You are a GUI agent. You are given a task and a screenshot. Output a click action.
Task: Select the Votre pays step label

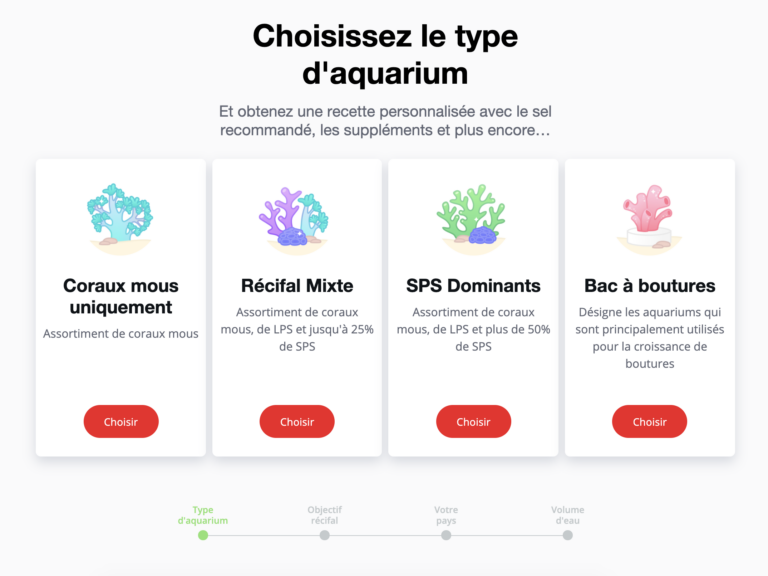pyautogui.click(x=446, y=515)
